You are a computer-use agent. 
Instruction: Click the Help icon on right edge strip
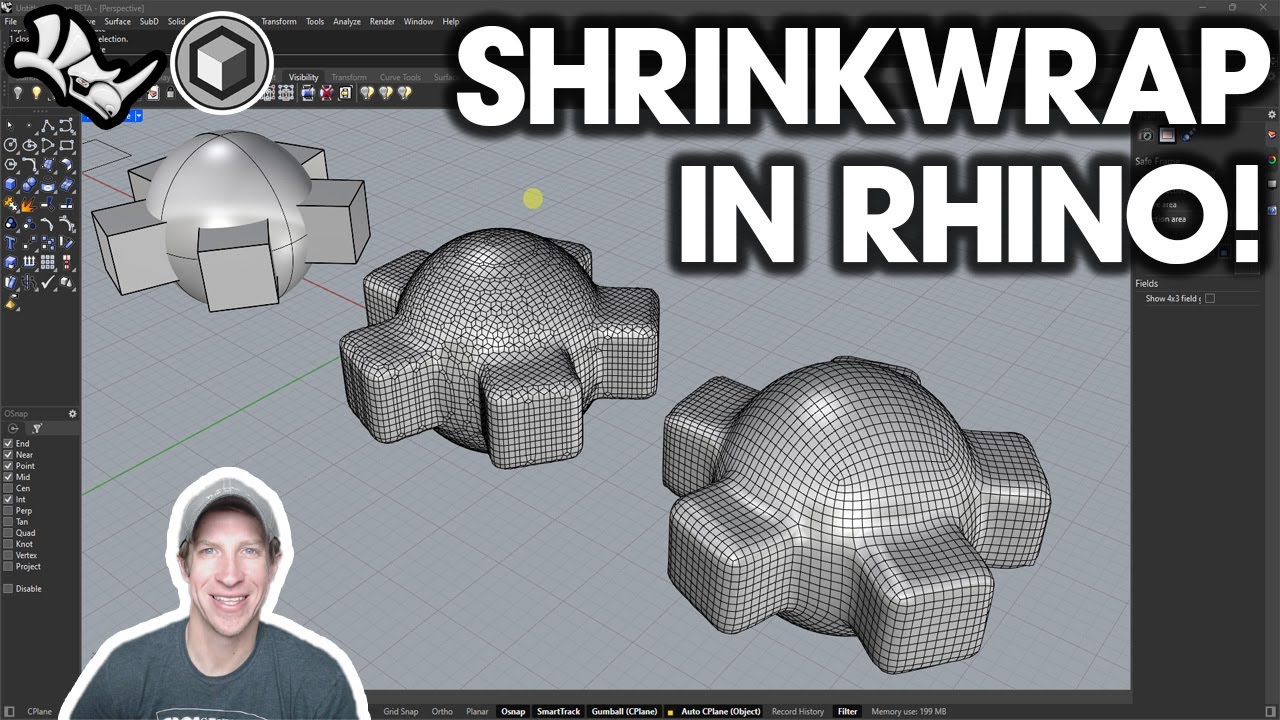(x=1272, y=210)
